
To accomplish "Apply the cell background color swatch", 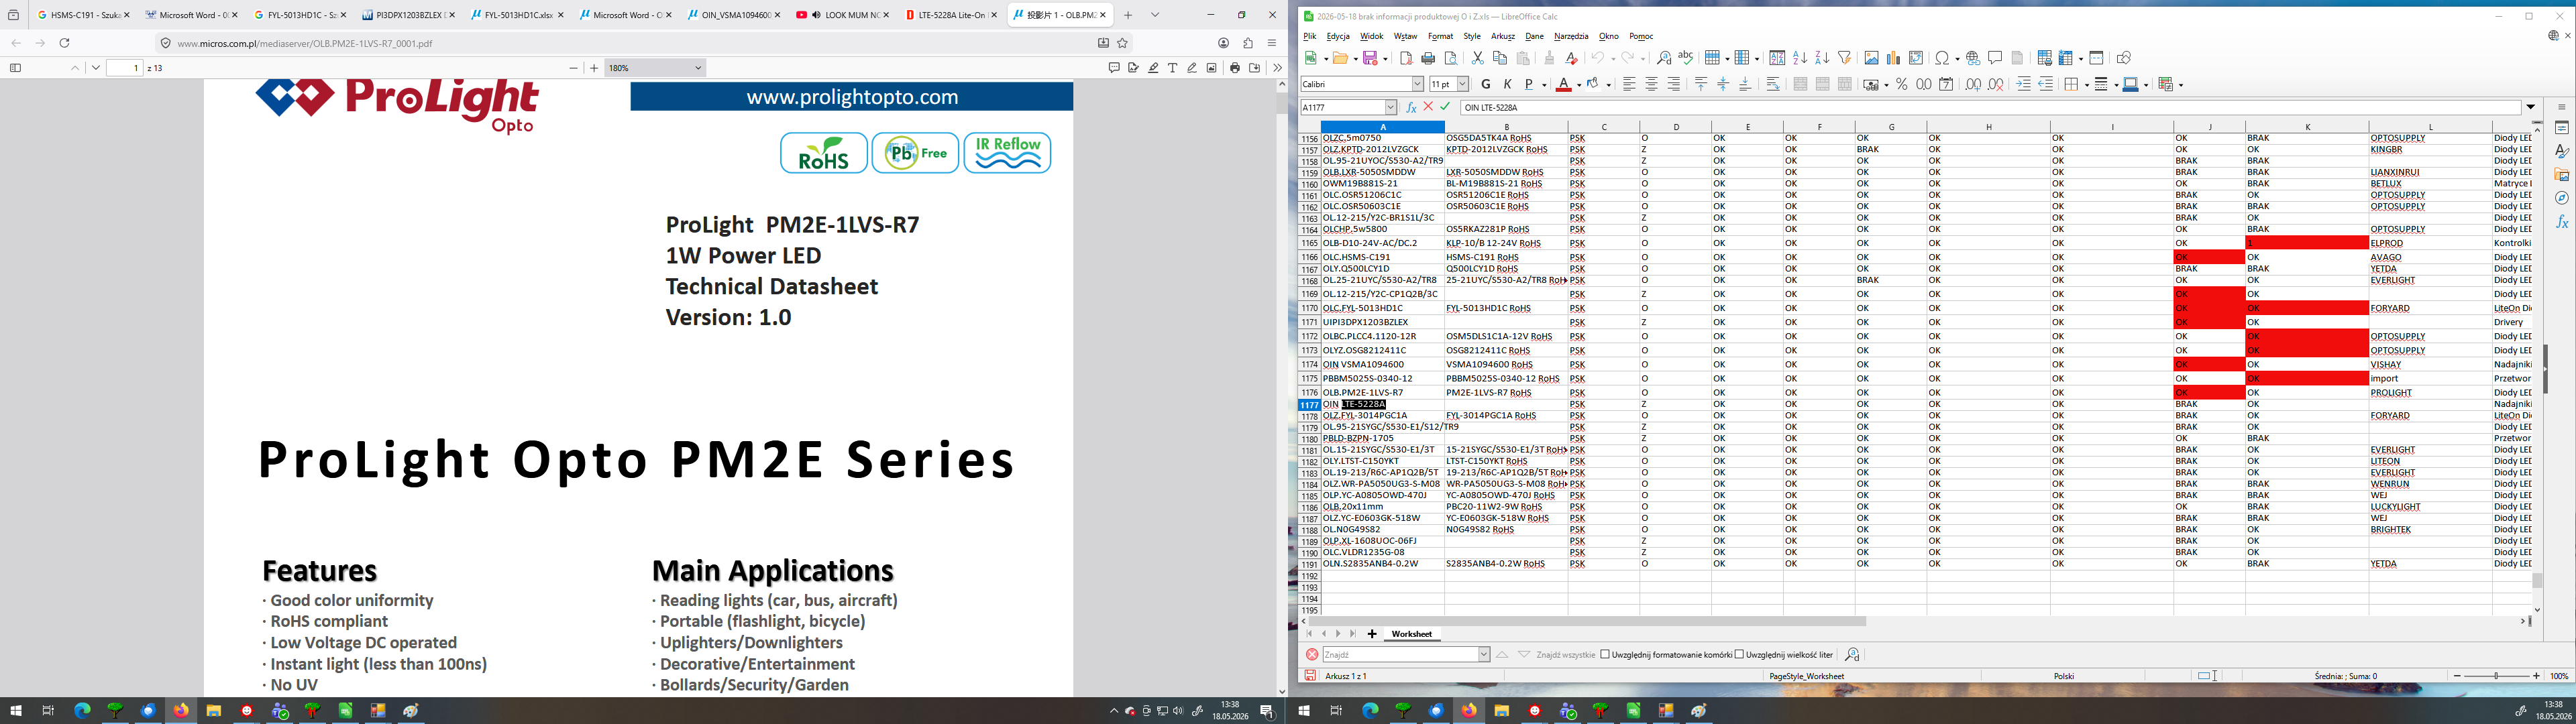I will [x=1593, y=85].
